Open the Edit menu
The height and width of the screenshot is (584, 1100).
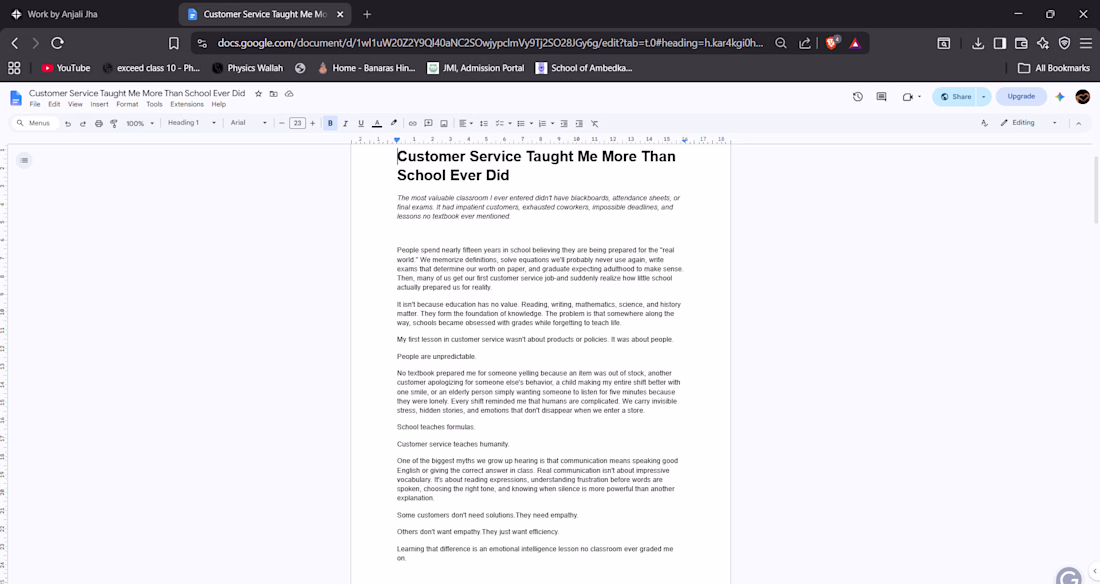point(54,105)
